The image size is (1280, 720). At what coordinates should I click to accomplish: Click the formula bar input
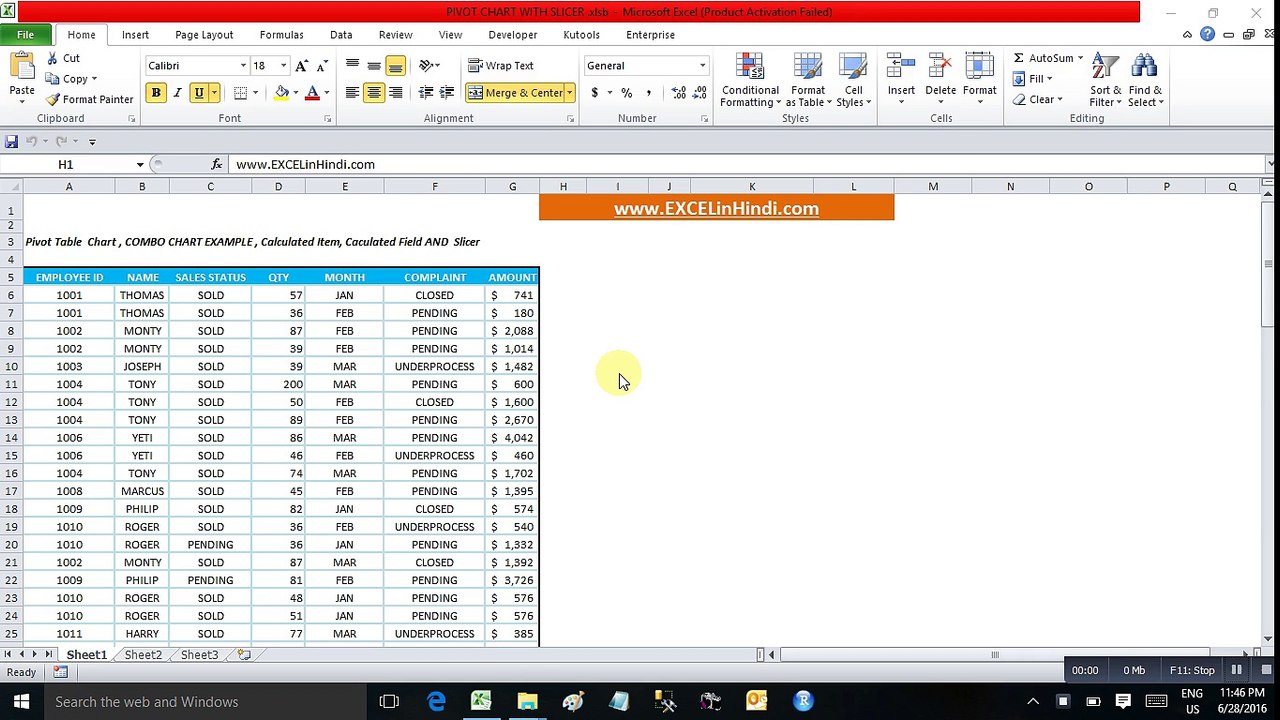(x=748, y=164)
